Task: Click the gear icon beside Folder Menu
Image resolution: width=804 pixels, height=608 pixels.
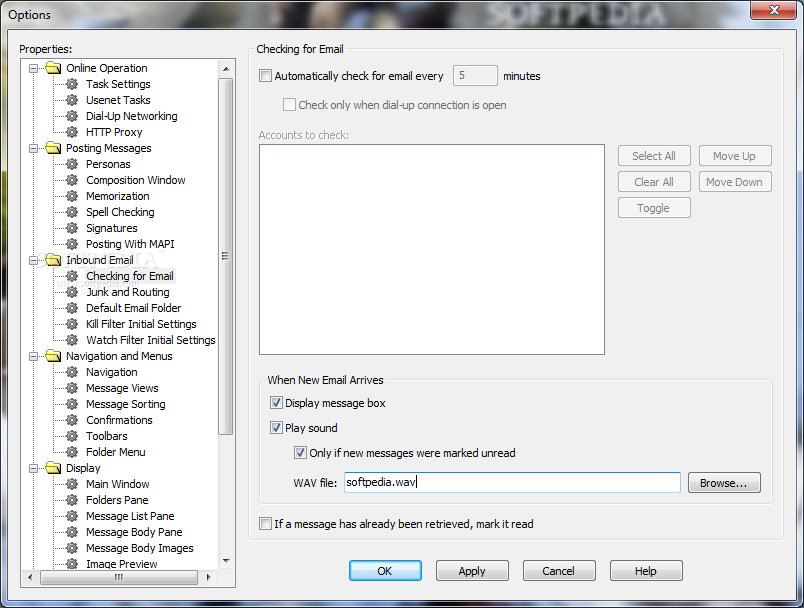Action: coord(72,452)
